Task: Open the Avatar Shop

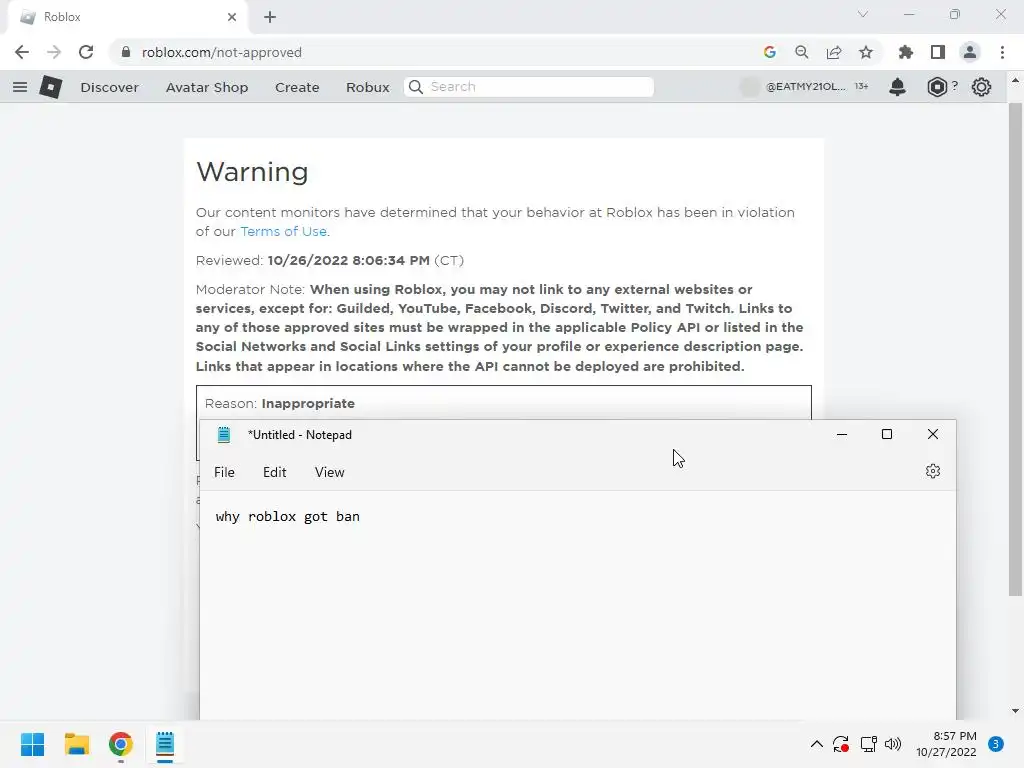Action: tap(207, 87)
